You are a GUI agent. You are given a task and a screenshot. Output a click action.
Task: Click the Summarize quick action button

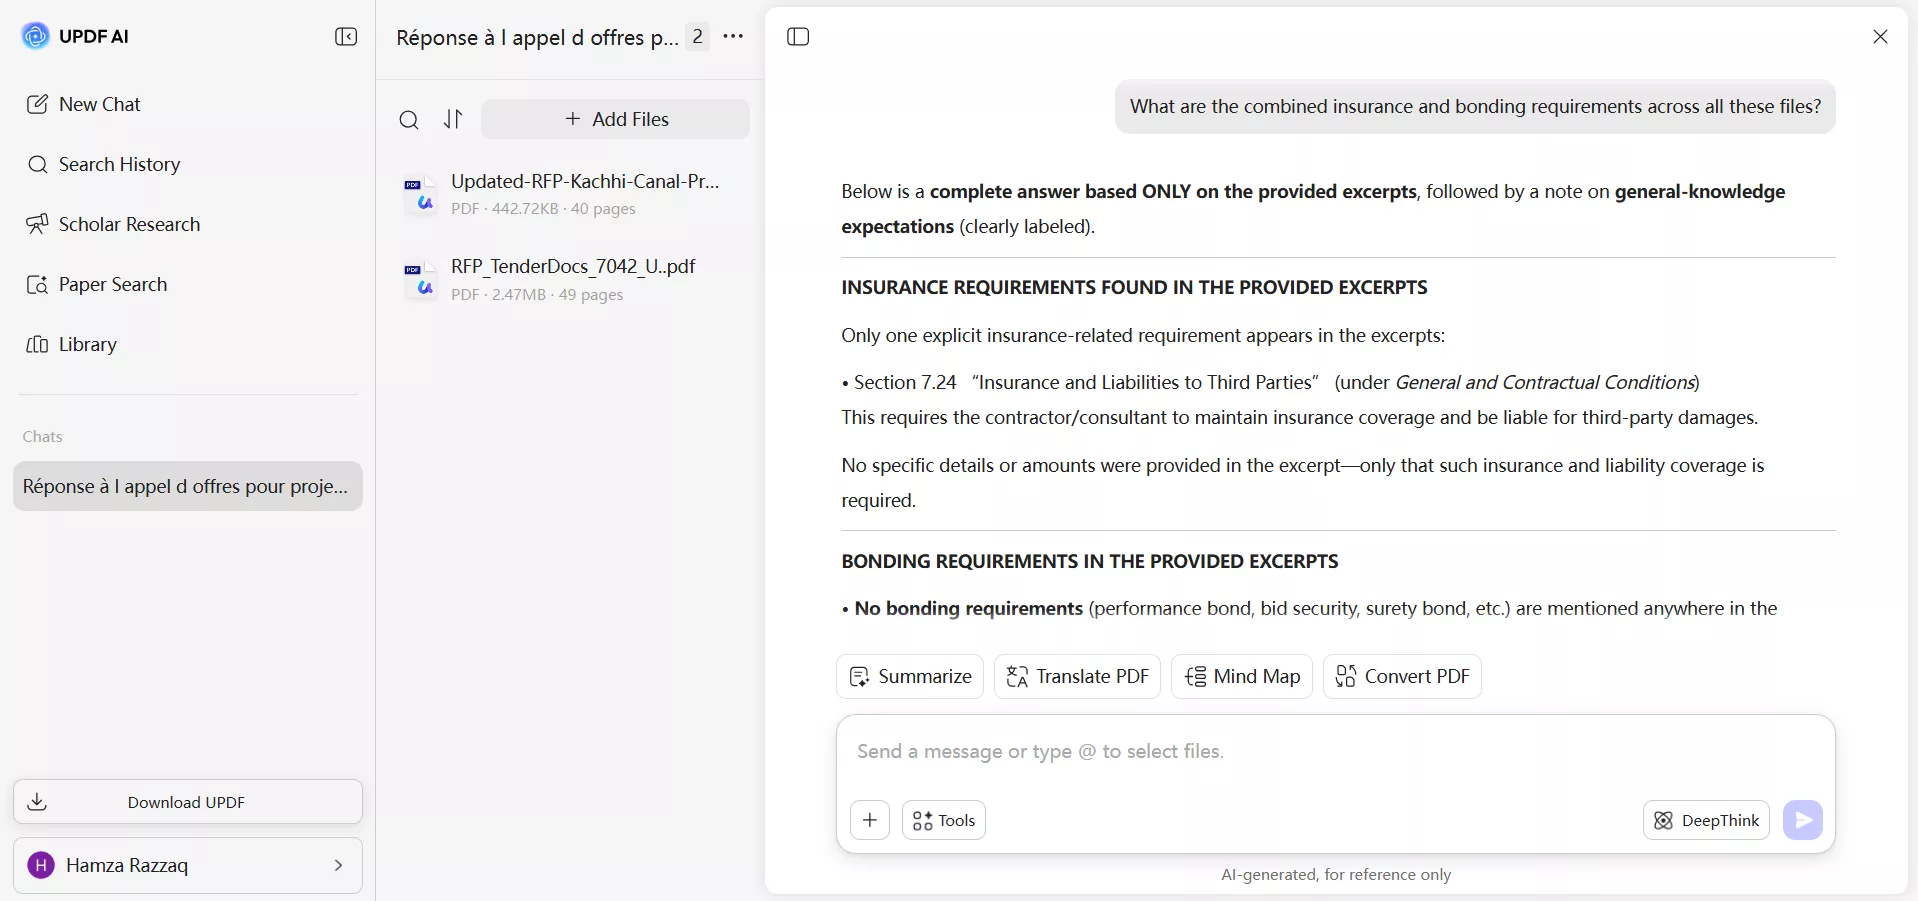(910, 676)
